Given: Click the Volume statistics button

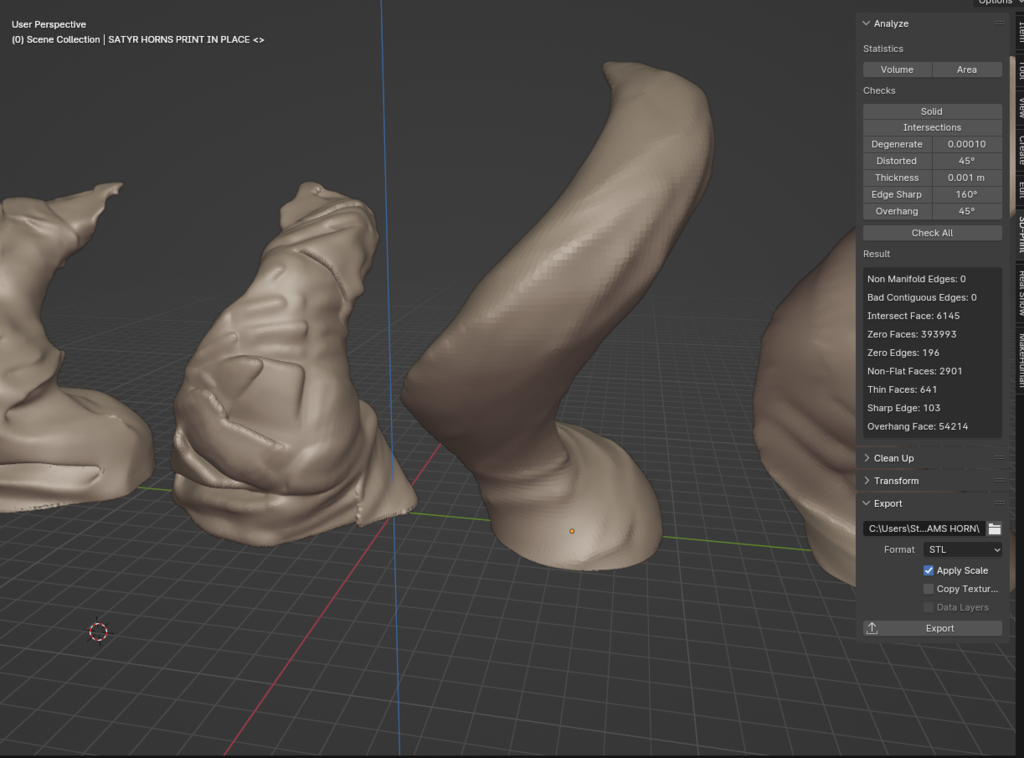Looking at the screenshot, I should (x=897, y=70).
